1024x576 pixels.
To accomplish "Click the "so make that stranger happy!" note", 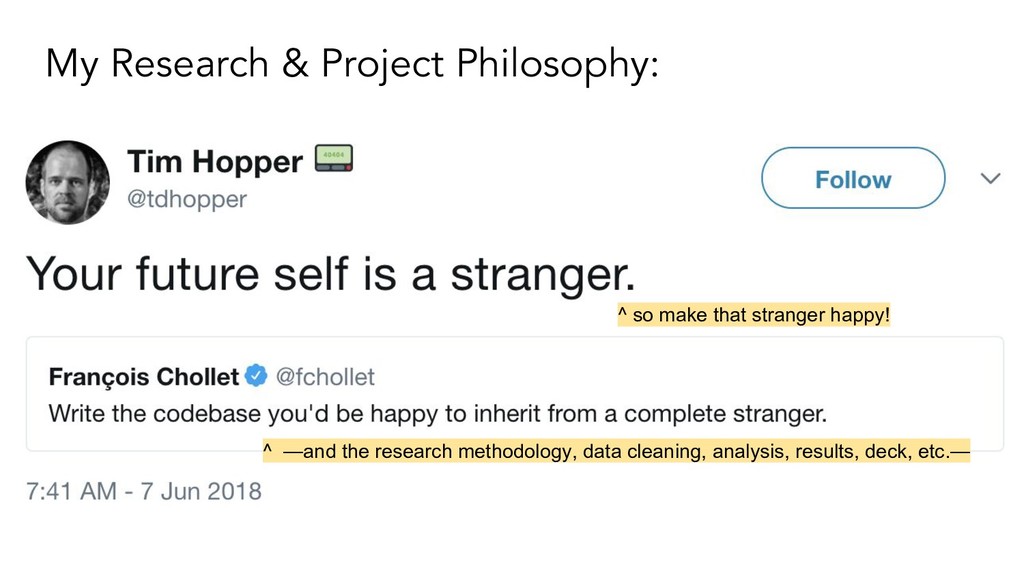I will pos(760,316).
